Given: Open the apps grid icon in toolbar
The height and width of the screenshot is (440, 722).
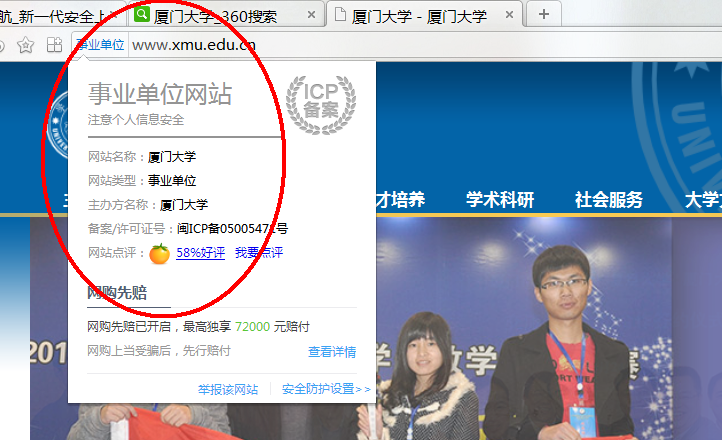Looking at the screenshot, I should 54,45.
